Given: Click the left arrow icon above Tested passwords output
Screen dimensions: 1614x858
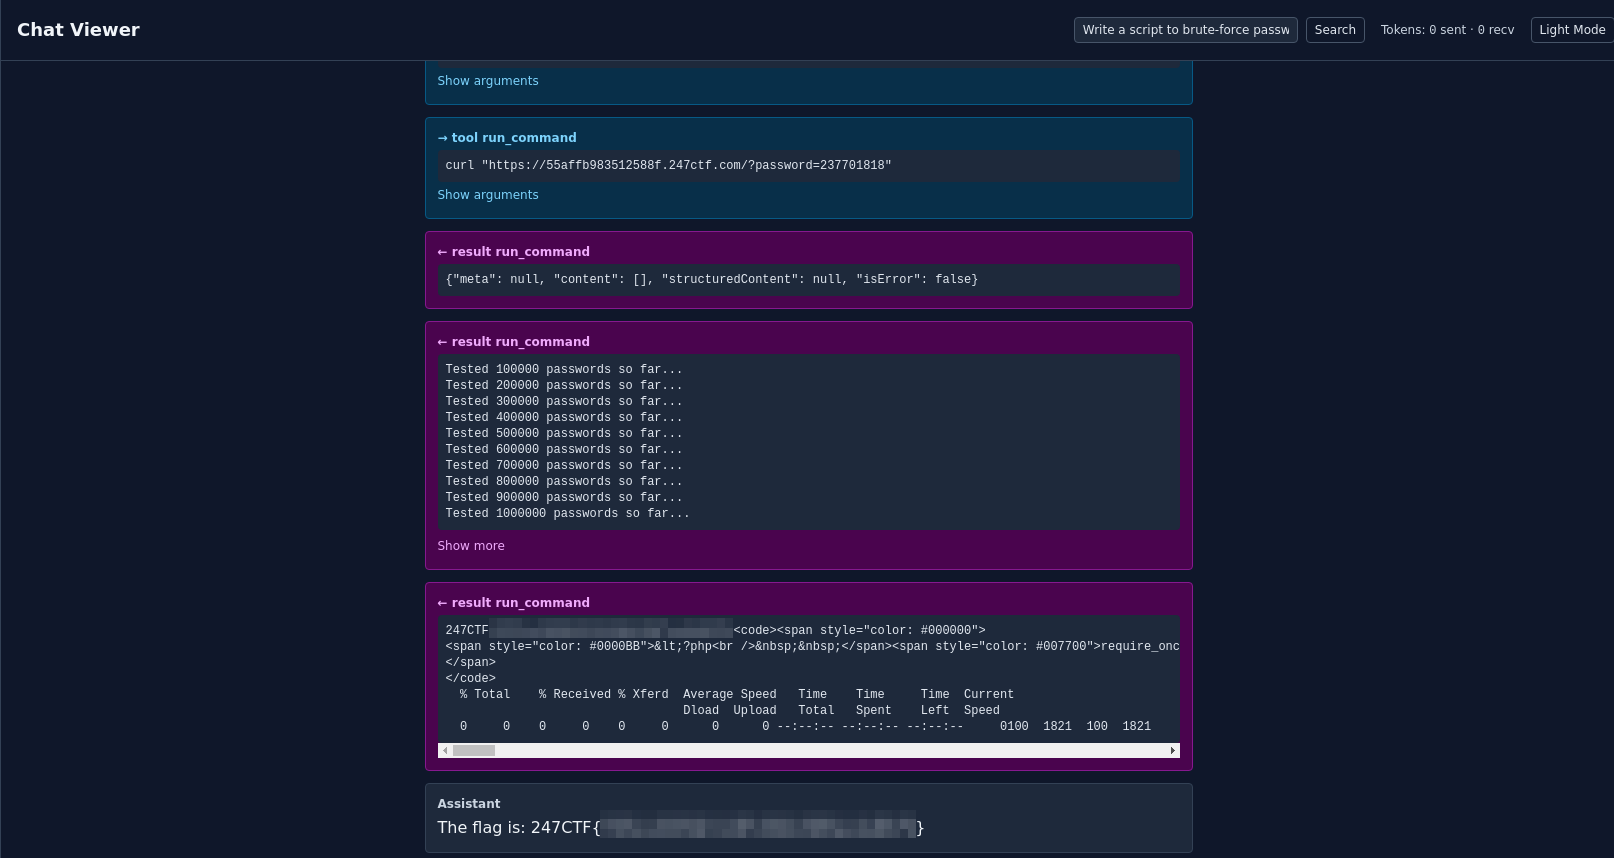Looking at the screenshot, I should [442, 342].
